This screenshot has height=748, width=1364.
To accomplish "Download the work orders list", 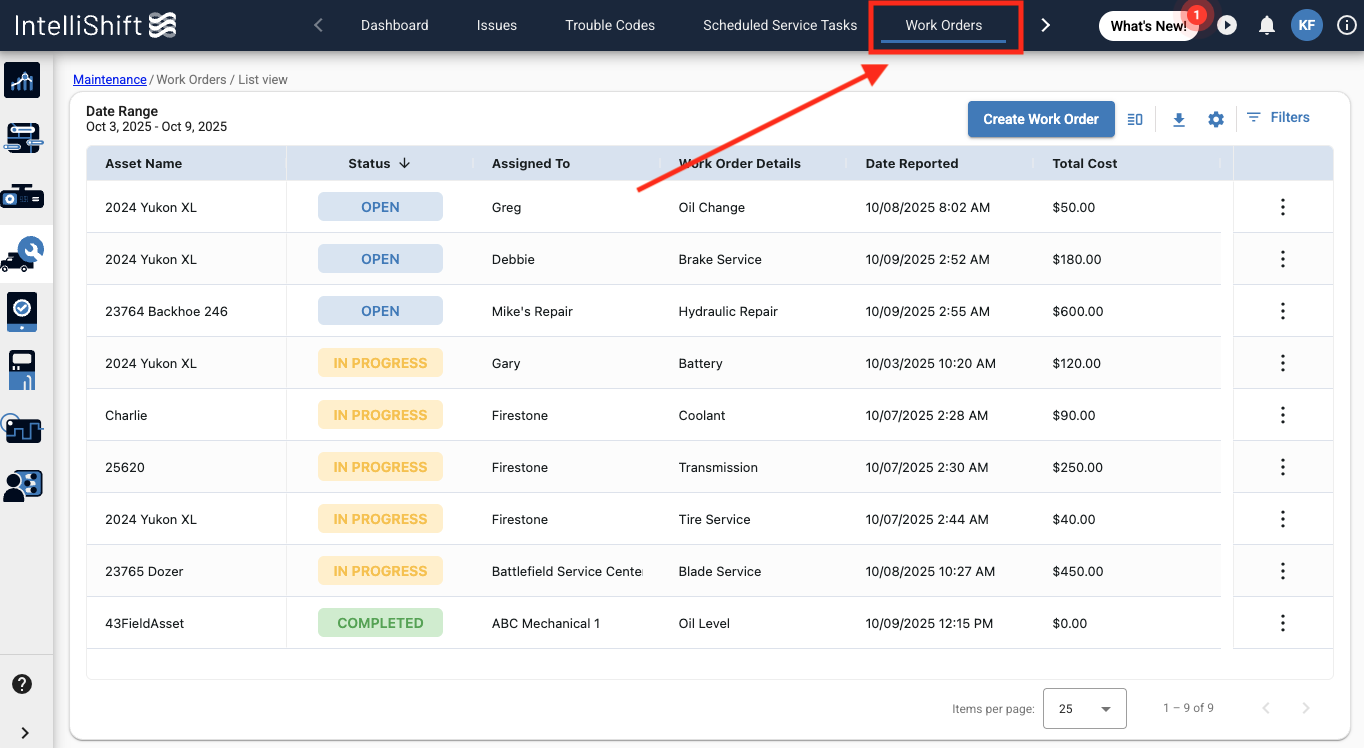I will 1179,119.
